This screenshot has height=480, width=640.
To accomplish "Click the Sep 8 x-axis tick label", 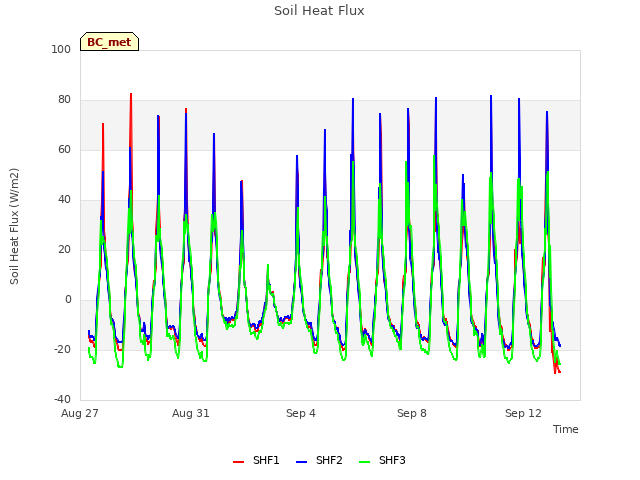I will [x=412, y=413].
